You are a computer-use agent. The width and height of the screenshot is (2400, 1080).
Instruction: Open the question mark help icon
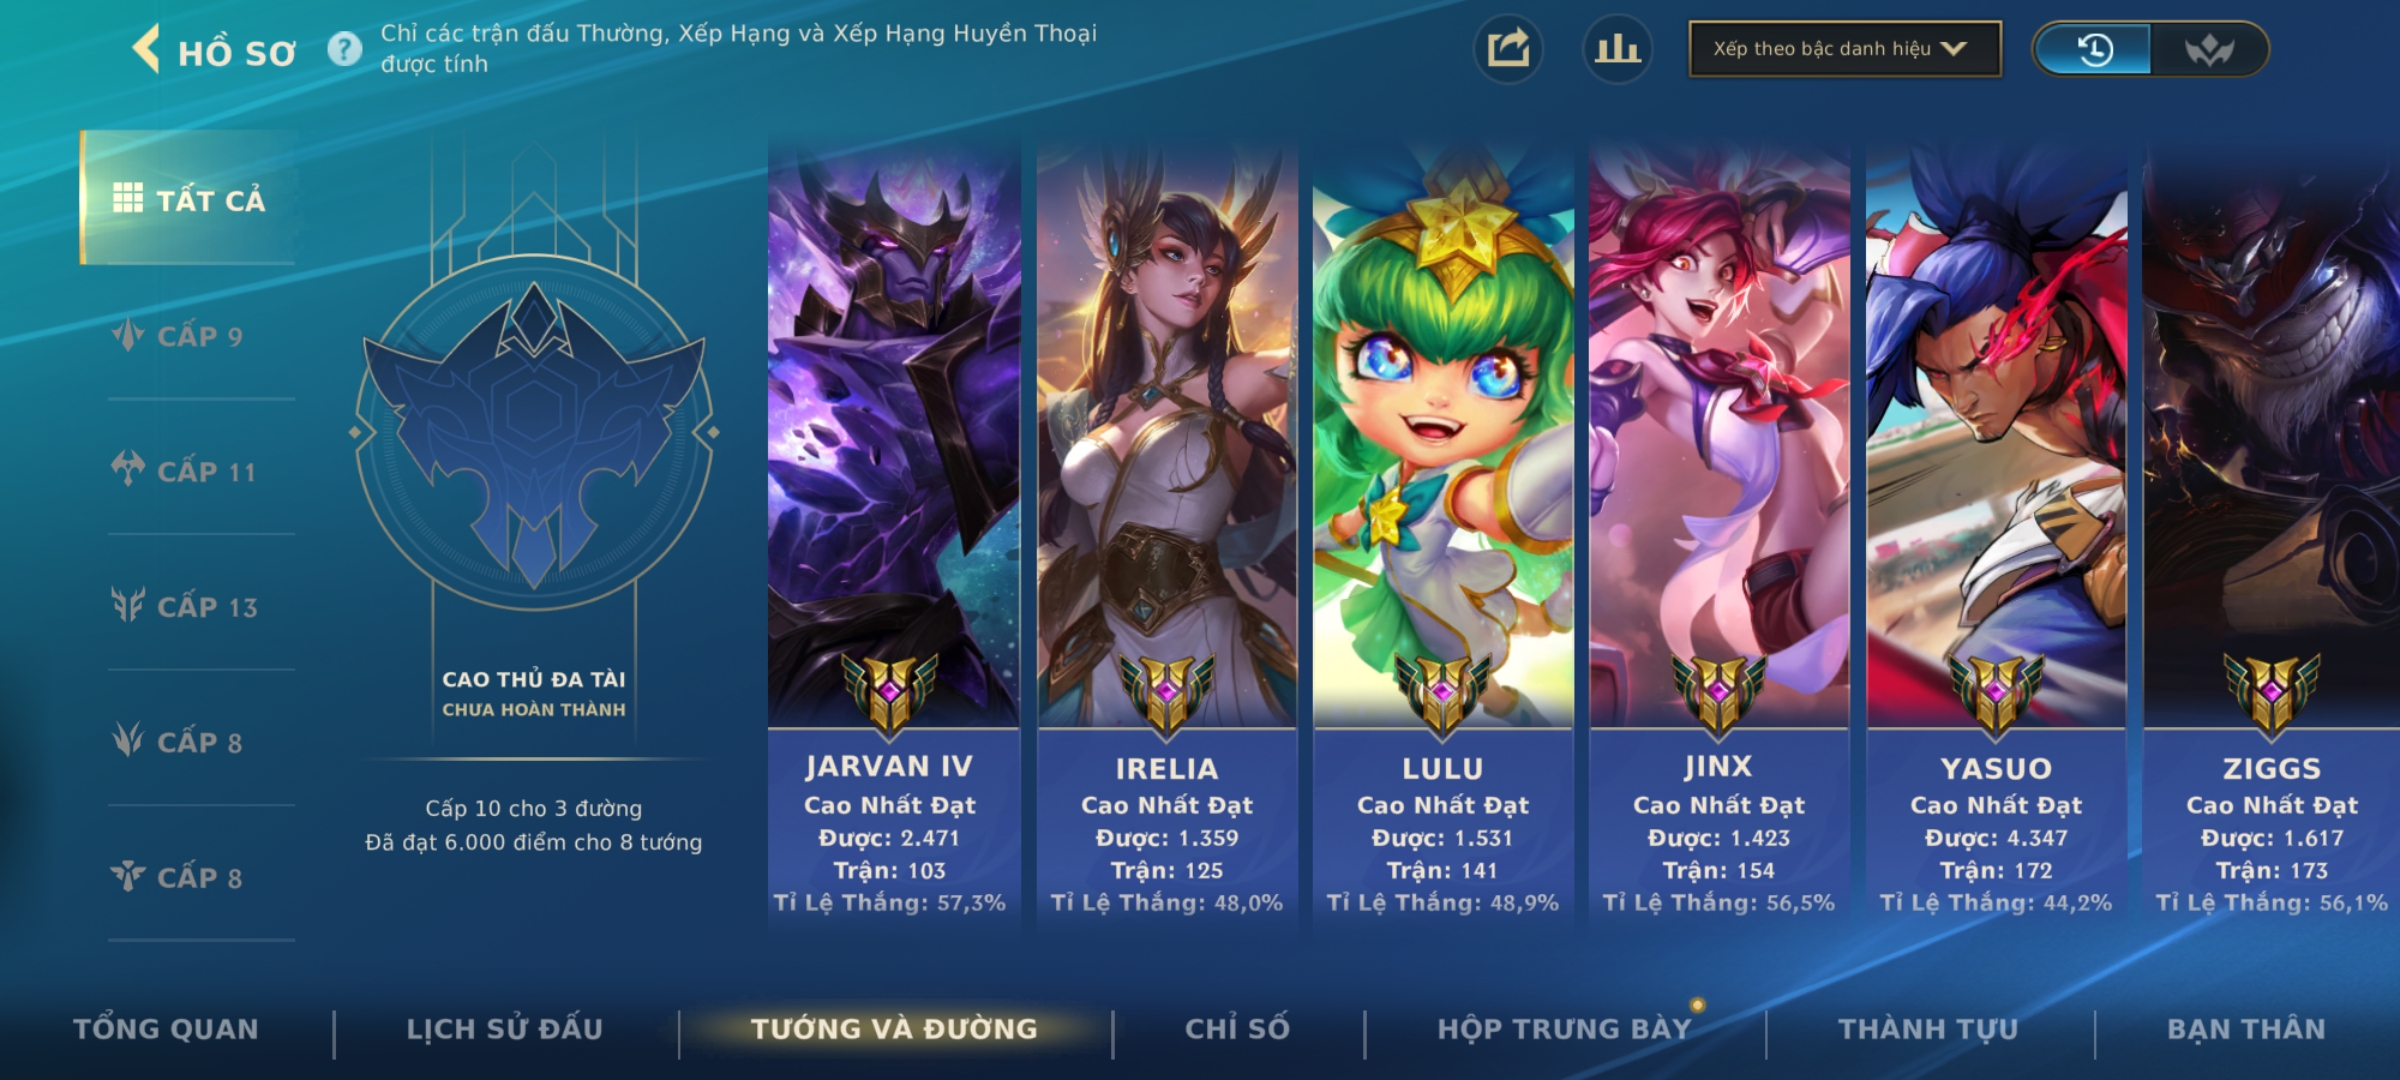point(345,49)
